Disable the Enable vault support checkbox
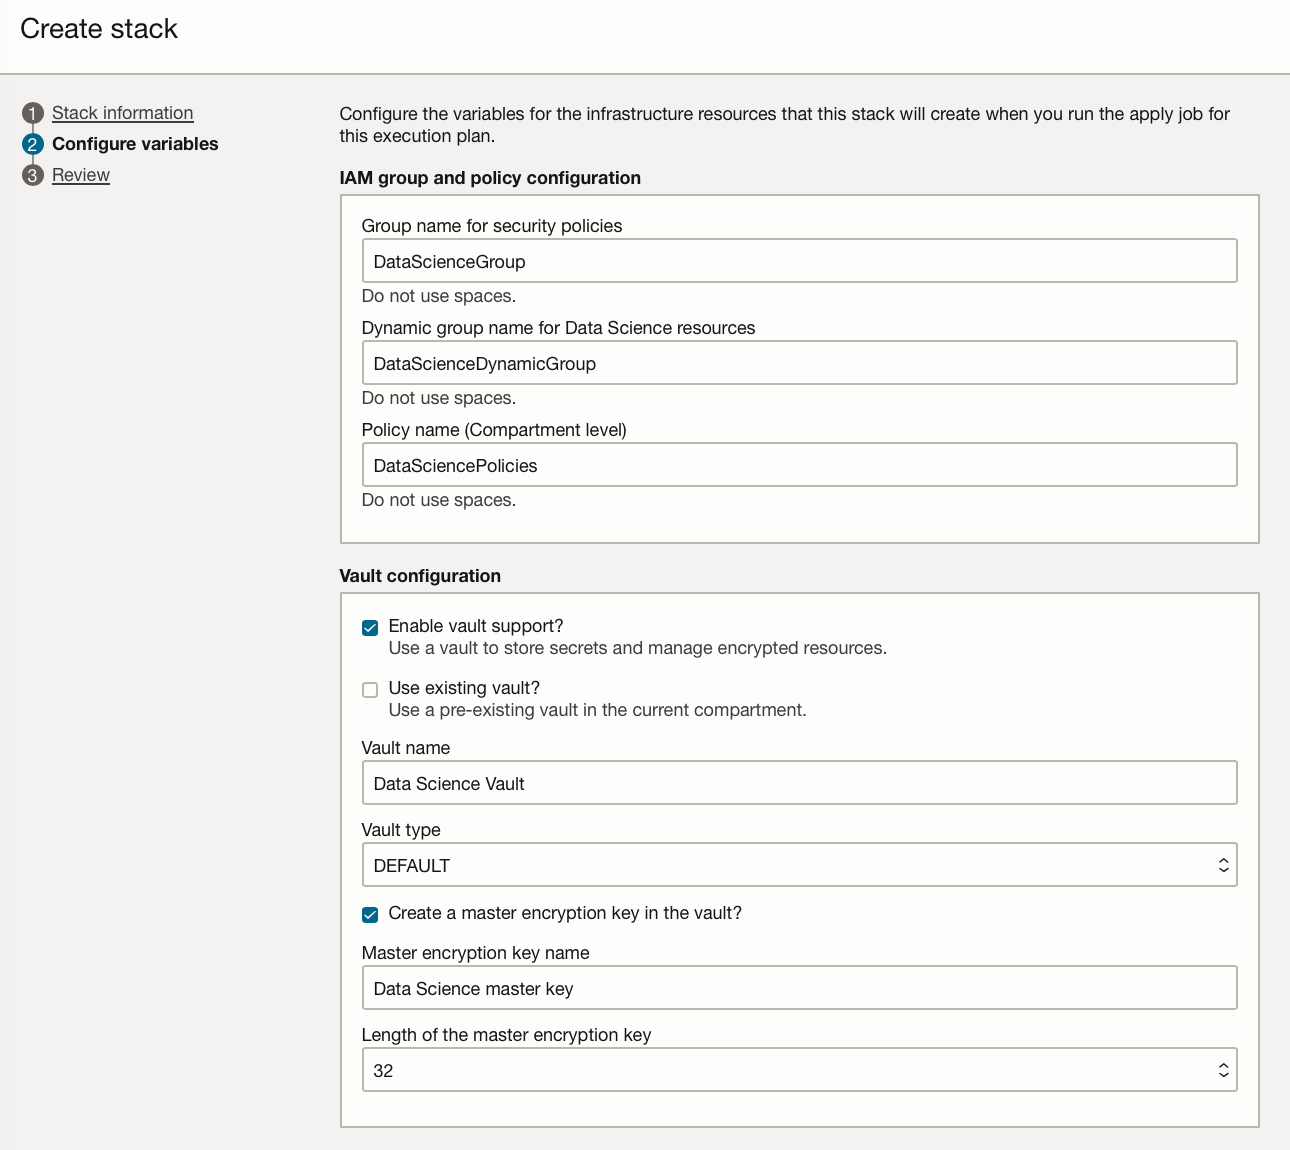Viewport: 1290px width, 1150px height. coord(370,628)
